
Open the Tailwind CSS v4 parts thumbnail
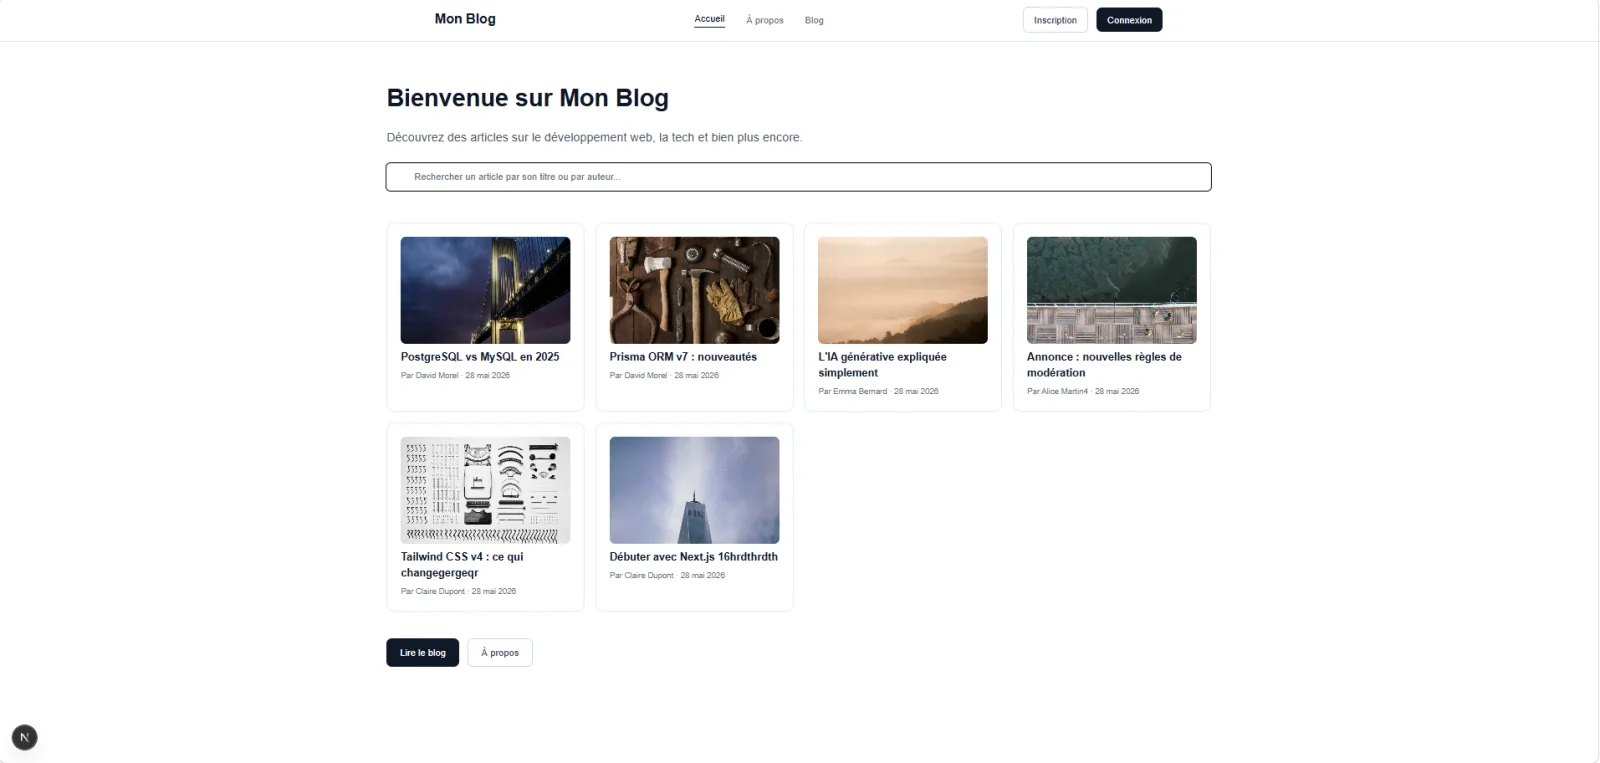click(485, 490)
